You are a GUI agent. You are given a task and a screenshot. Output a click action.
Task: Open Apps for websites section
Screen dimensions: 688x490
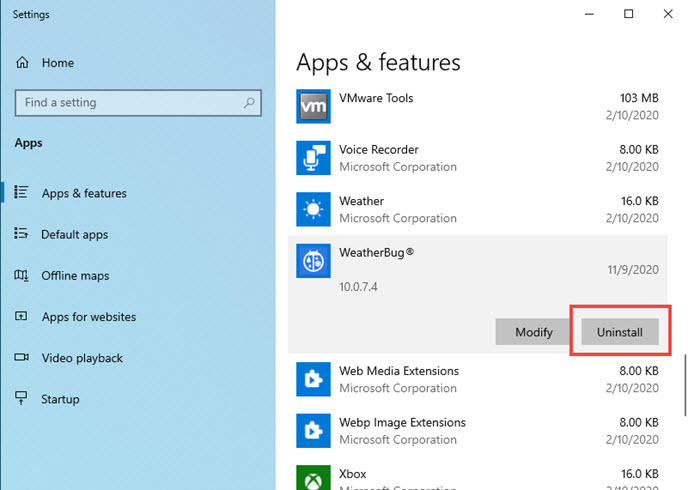[89, 317]
